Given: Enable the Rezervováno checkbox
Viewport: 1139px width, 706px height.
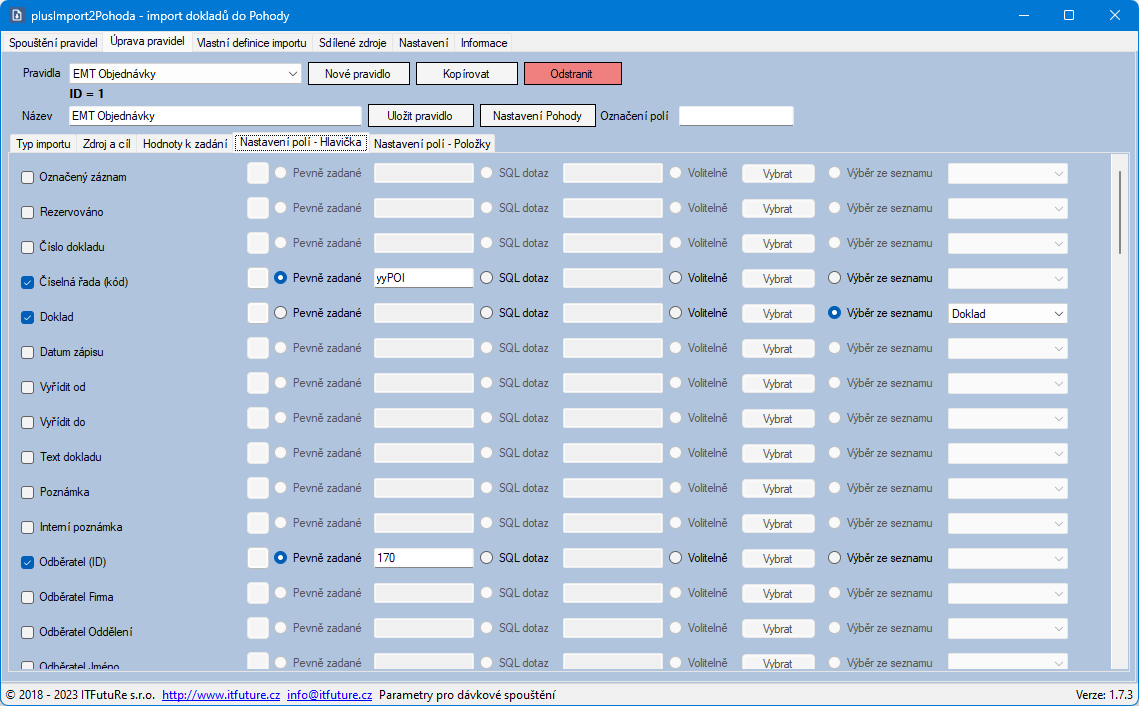Looking at the screenshot, I should pos(28,212).
